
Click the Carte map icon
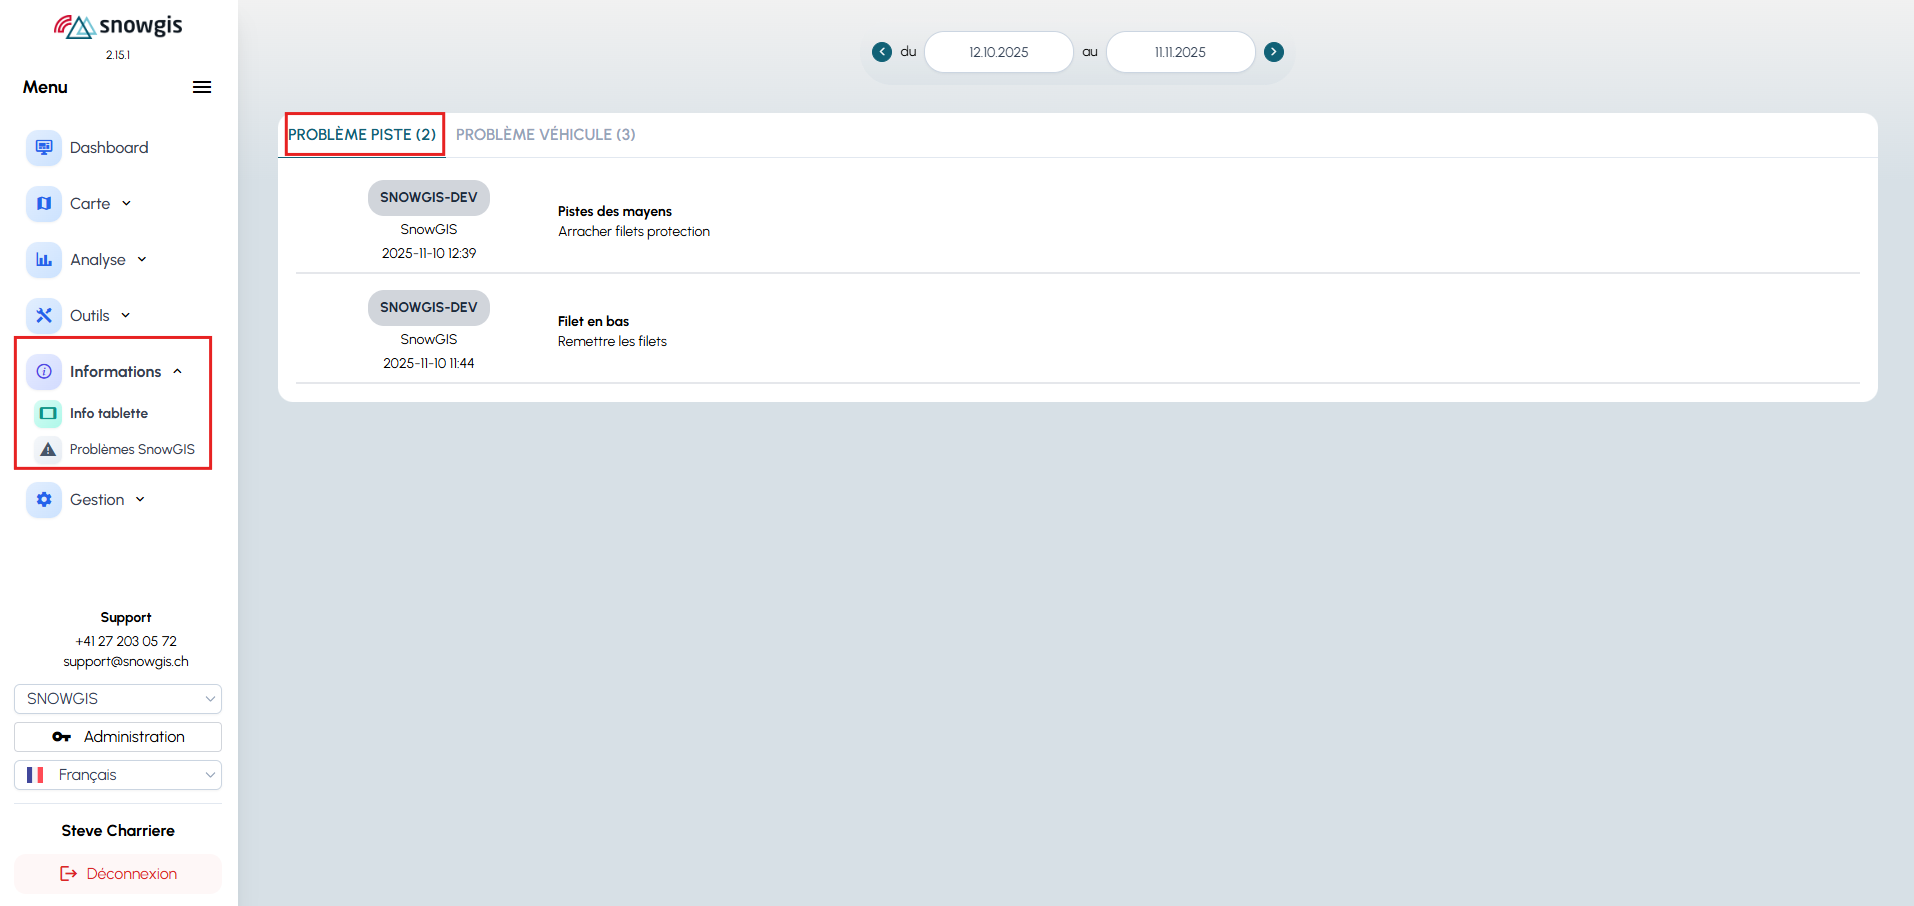[x=44, y=204]
